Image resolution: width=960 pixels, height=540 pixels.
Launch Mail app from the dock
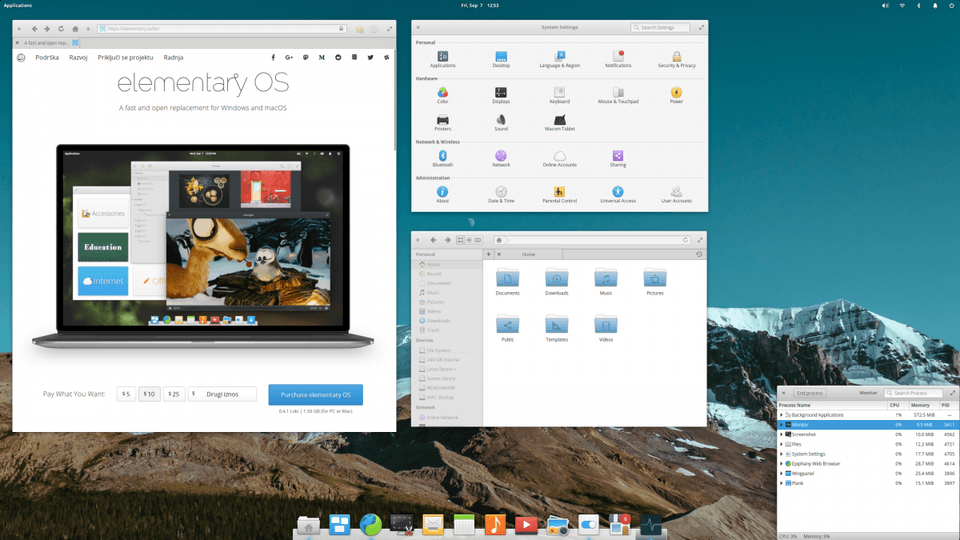(433, 525)
